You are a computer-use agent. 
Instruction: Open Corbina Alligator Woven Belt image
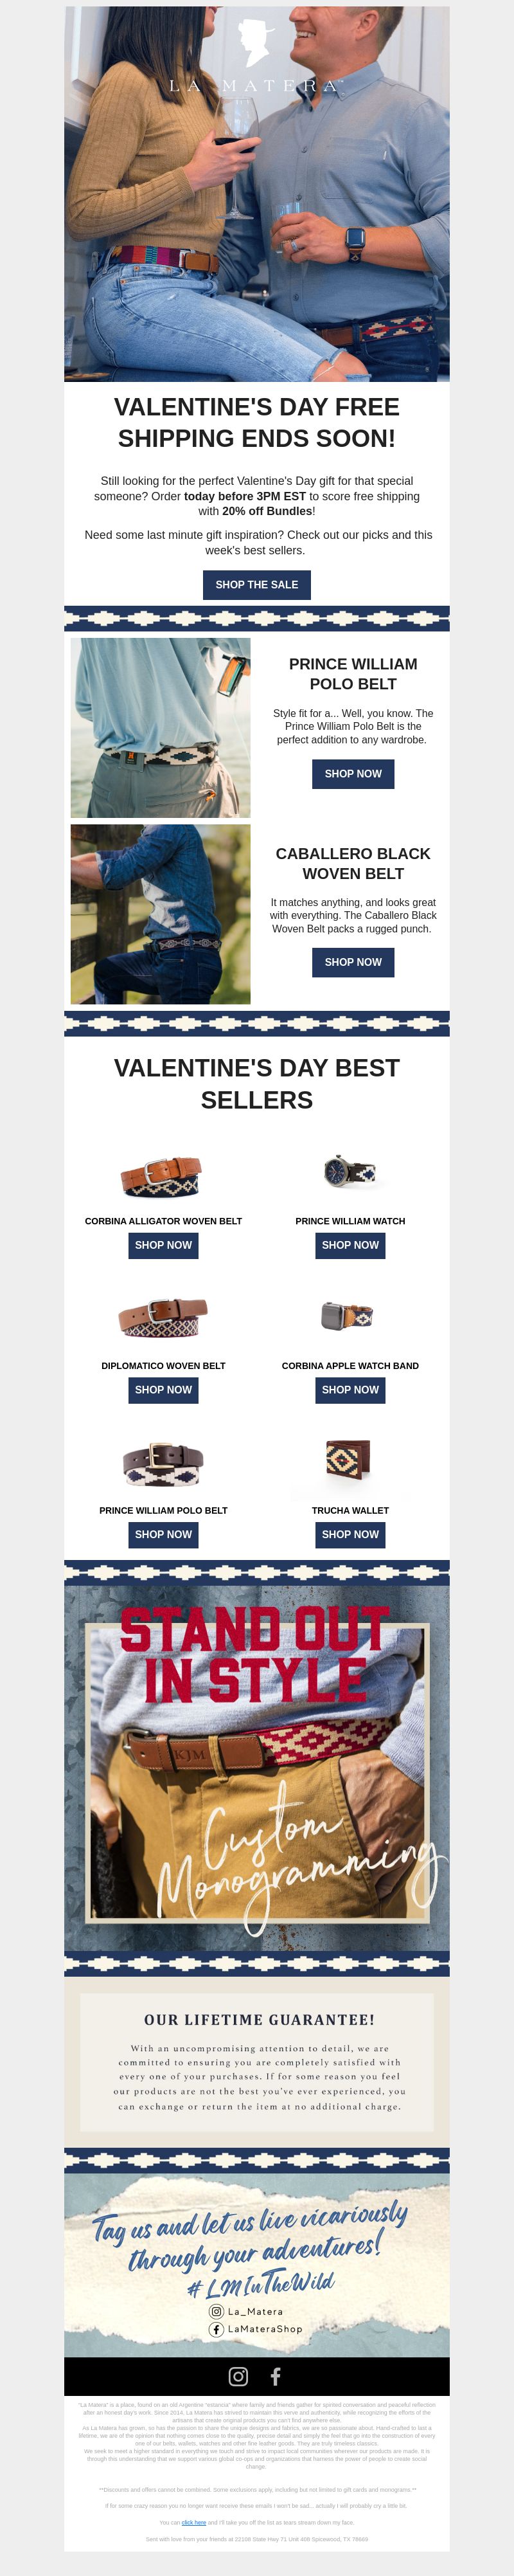(162, 1177)
